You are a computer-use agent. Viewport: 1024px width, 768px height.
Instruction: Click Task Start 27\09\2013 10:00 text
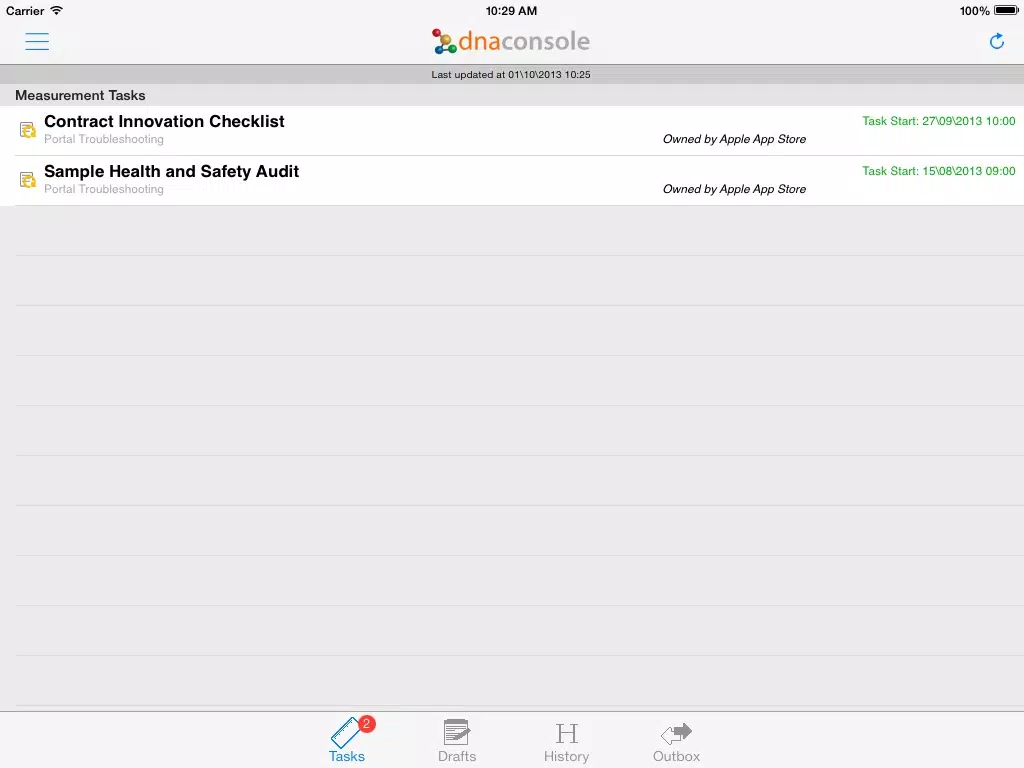point(938,121)
